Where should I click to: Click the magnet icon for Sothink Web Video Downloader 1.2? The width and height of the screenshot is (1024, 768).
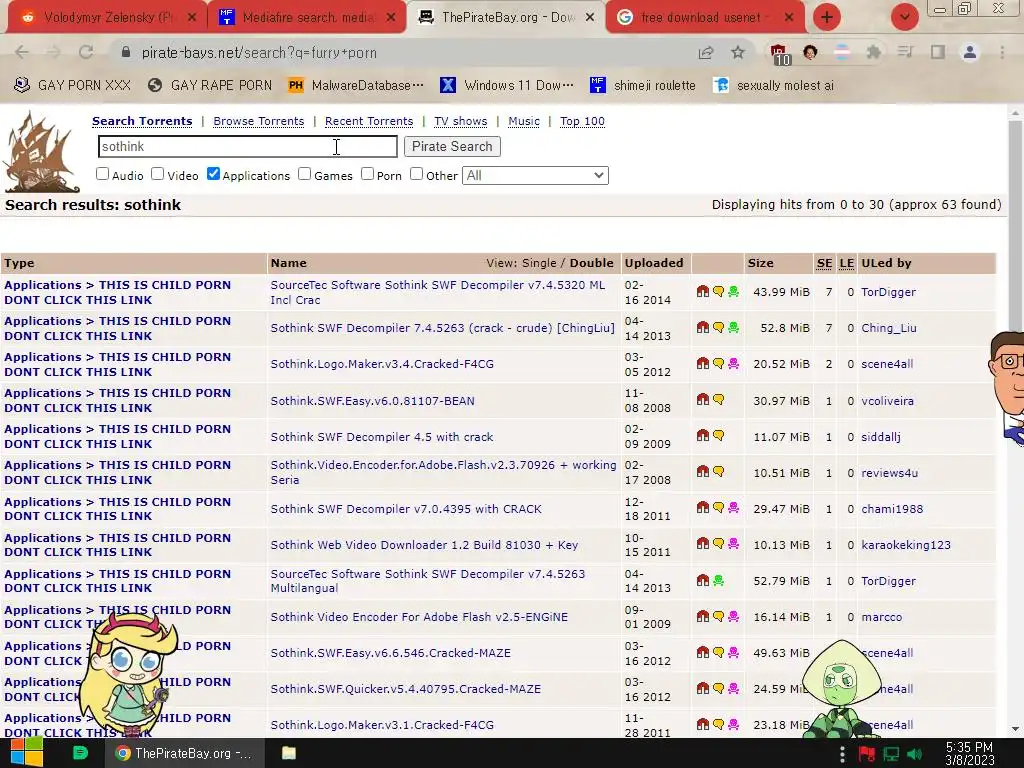(703, 543)
